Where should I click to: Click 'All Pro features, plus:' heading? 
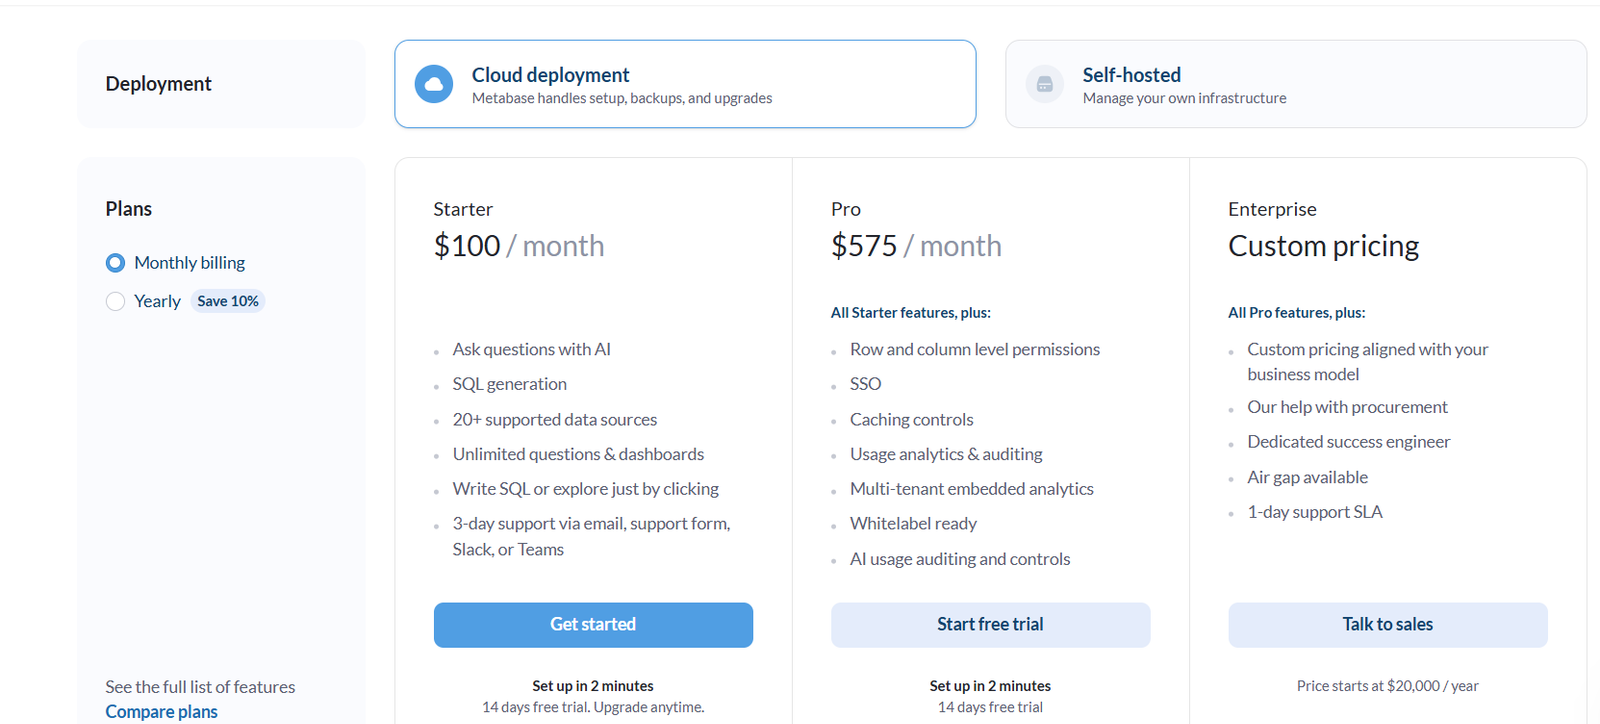coord(1297,313)
